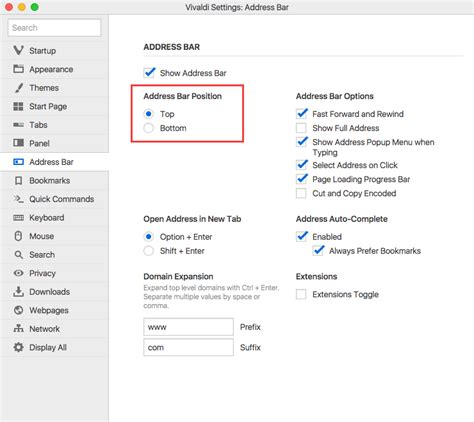The width and height of the screenshot is (474, 422).
Task: Open the Panel settings section
Action: coord(39,143)
